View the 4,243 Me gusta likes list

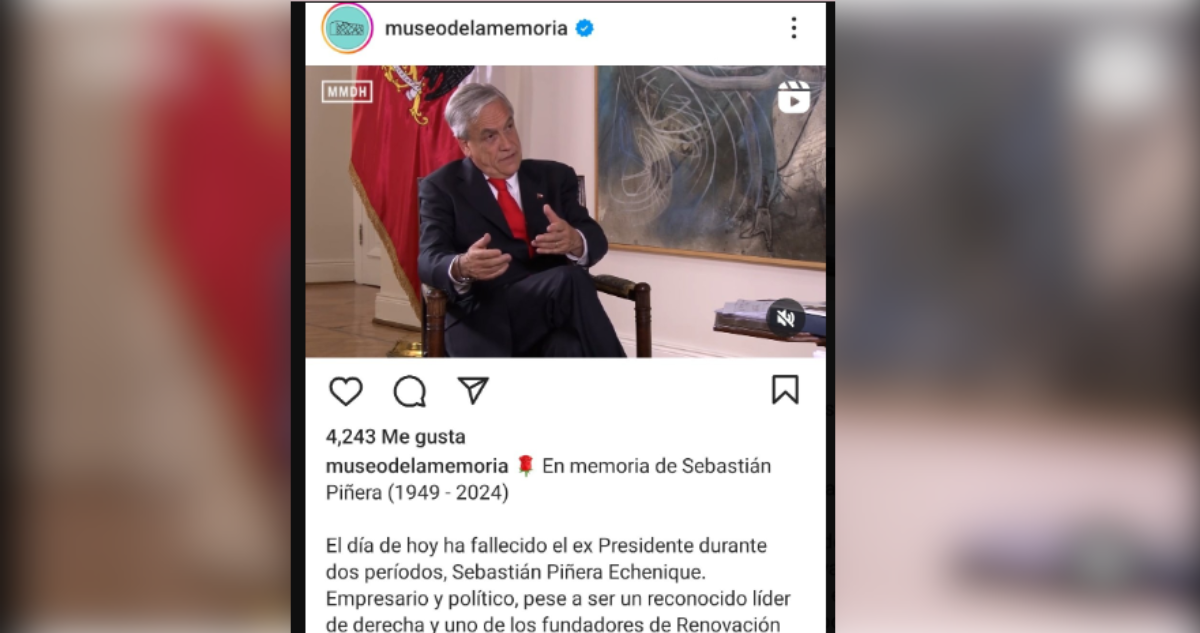coord(395,437)
